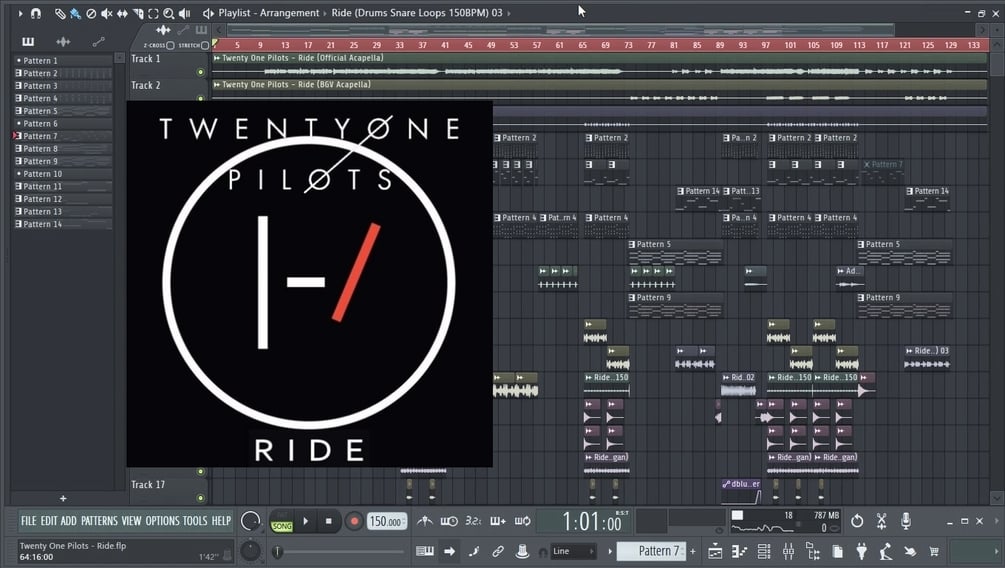Open the EDIT menu

pyautogui.click(x=49, y=521)
